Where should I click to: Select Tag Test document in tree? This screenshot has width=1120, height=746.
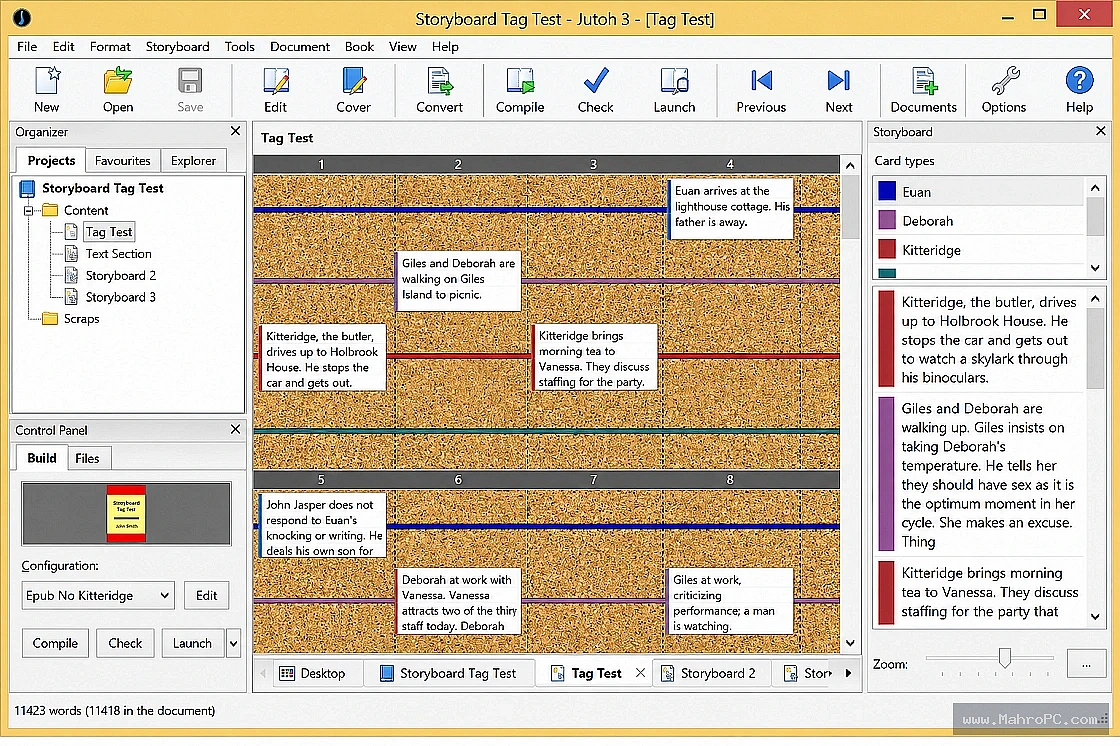109,232
